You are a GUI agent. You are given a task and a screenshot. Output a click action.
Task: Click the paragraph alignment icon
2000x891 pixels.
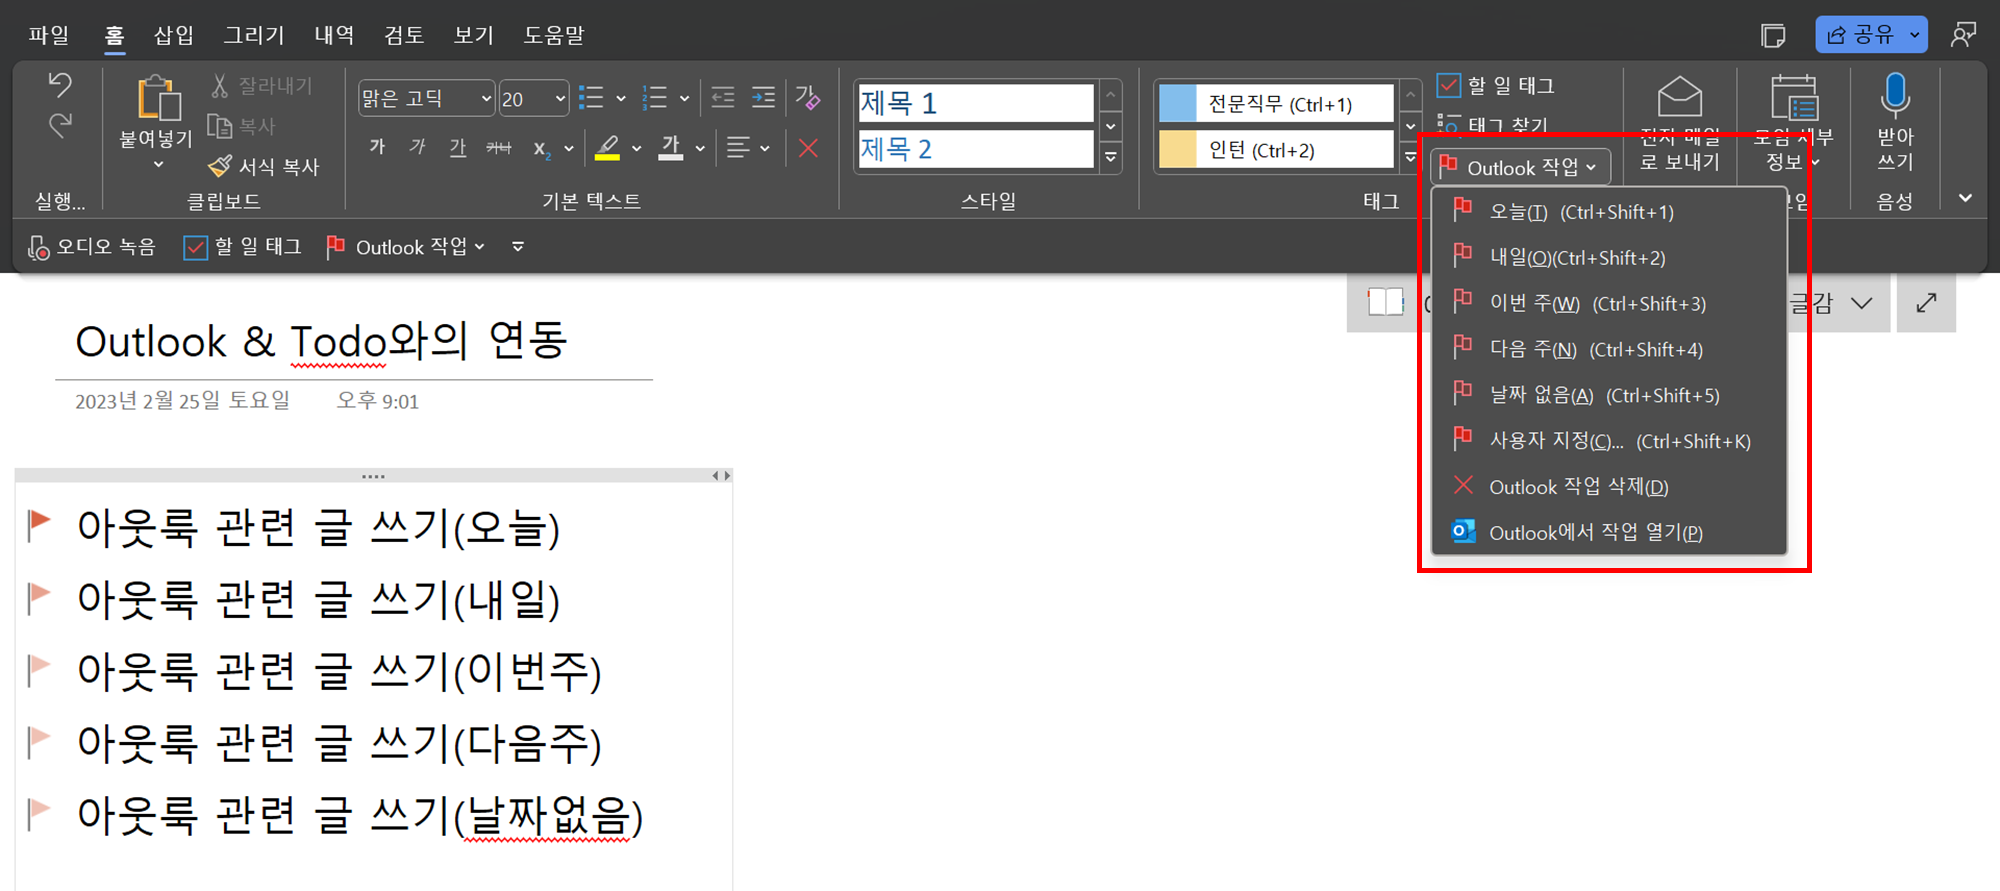point(738,148)
